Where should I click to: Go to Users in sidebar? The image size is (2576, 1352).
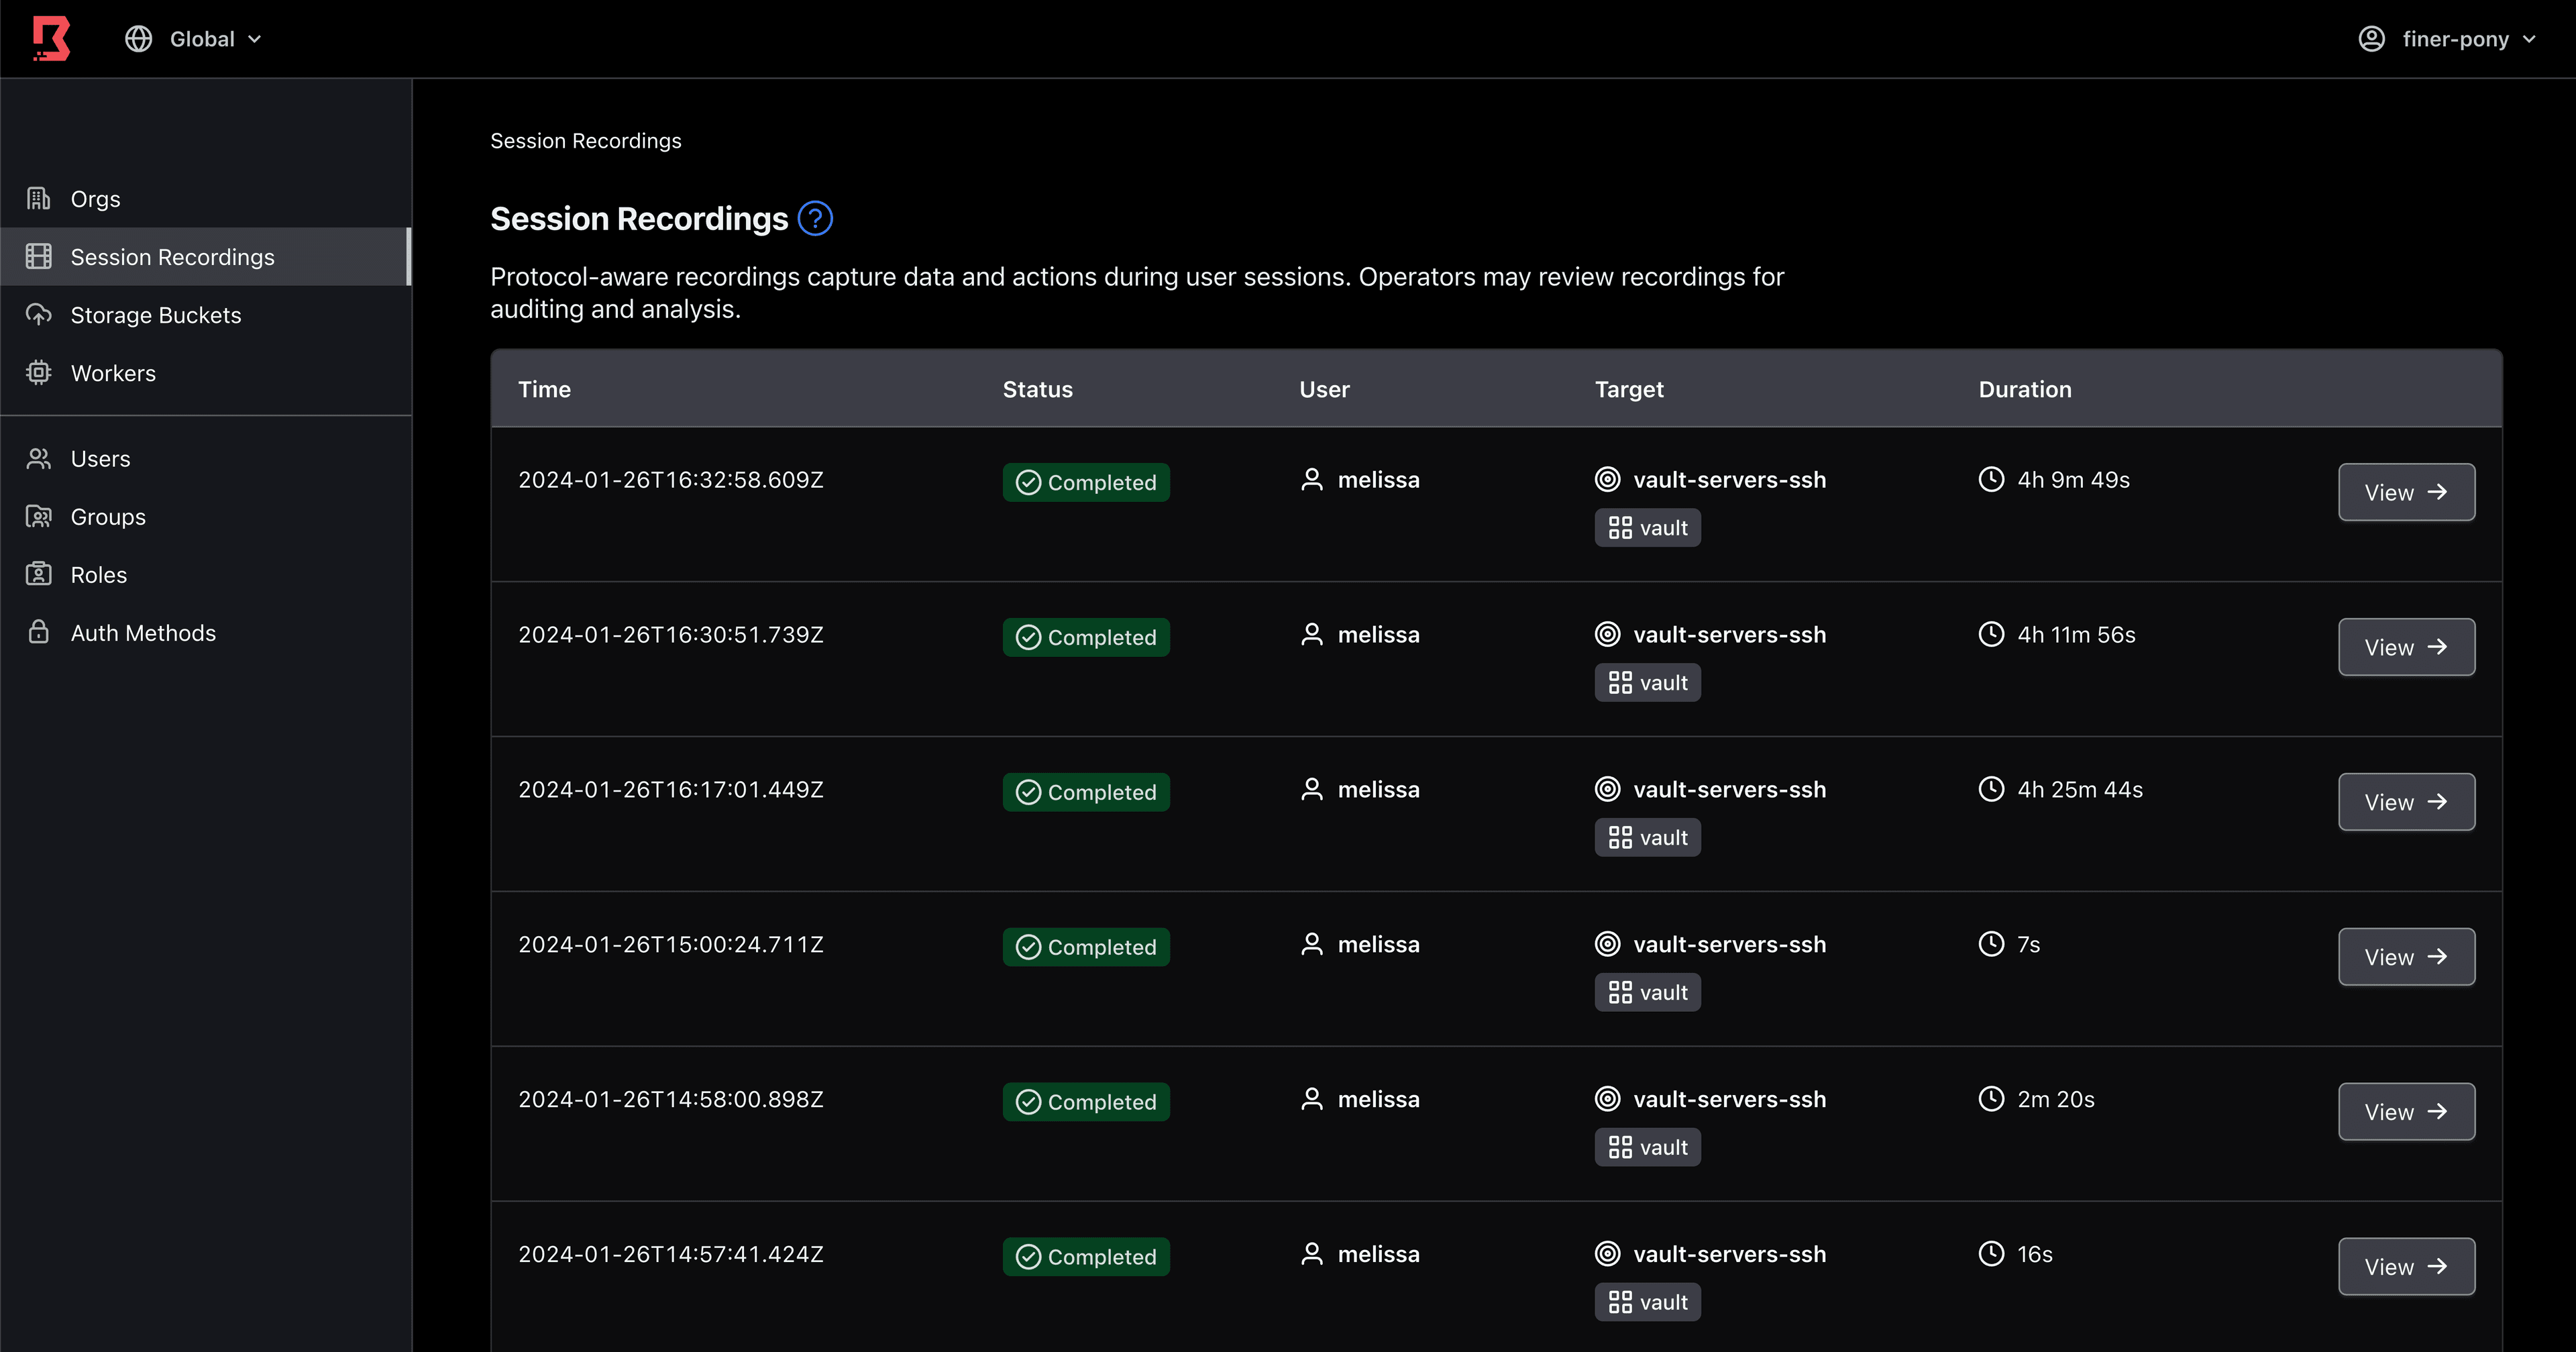tap(100, 459)
